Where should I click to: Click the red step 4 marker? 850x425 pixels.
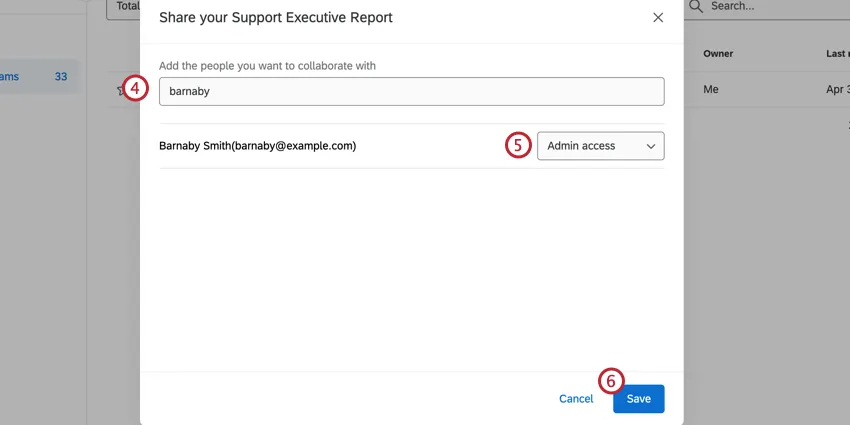tap(135, 89)
